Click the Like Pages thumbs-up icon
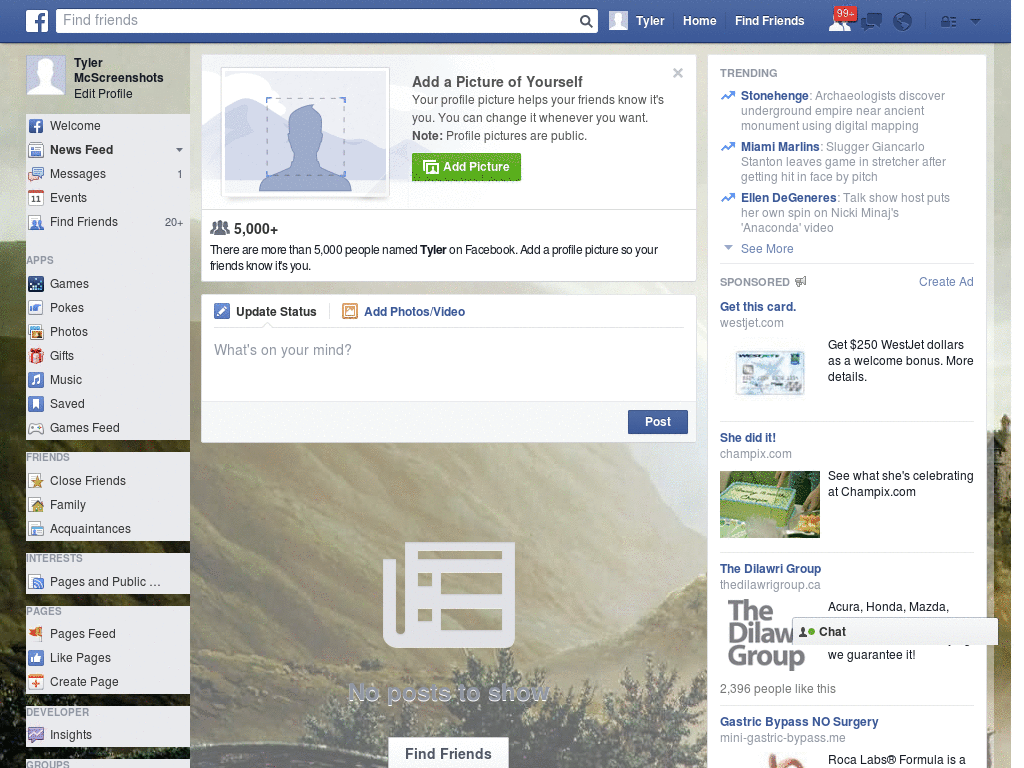Screen dimensions: 1024x768 pyautogui.click(x=36, y=658)
